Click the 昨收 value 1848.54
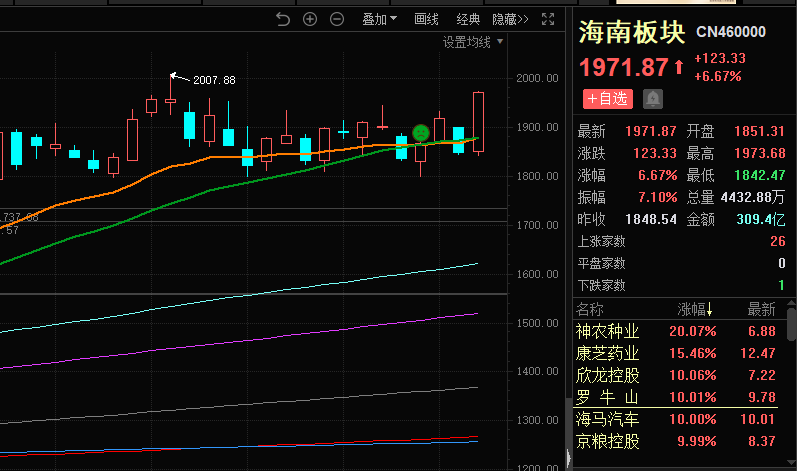 pos(651,219)
